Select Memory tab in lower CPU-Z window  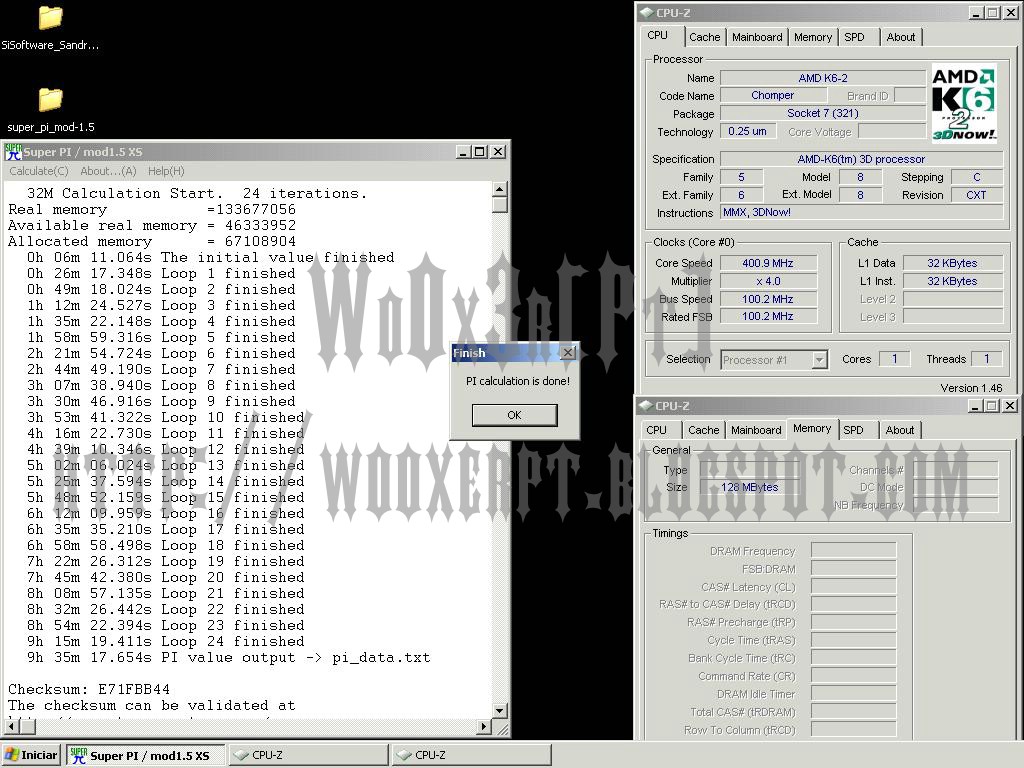tap(812, 428)
